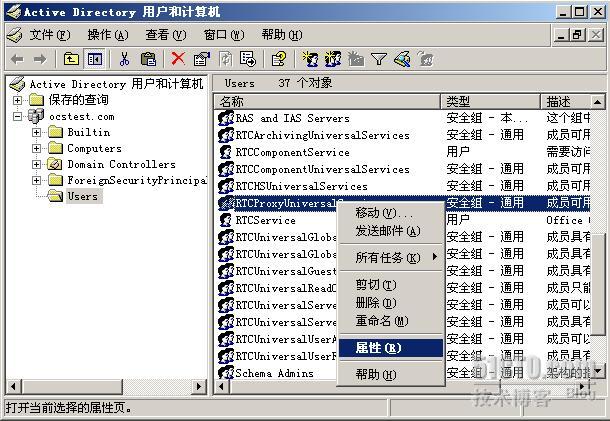Open filter options funnel icon
The width and height of the screenshot is (610, 421).
[x=379, y=59]
